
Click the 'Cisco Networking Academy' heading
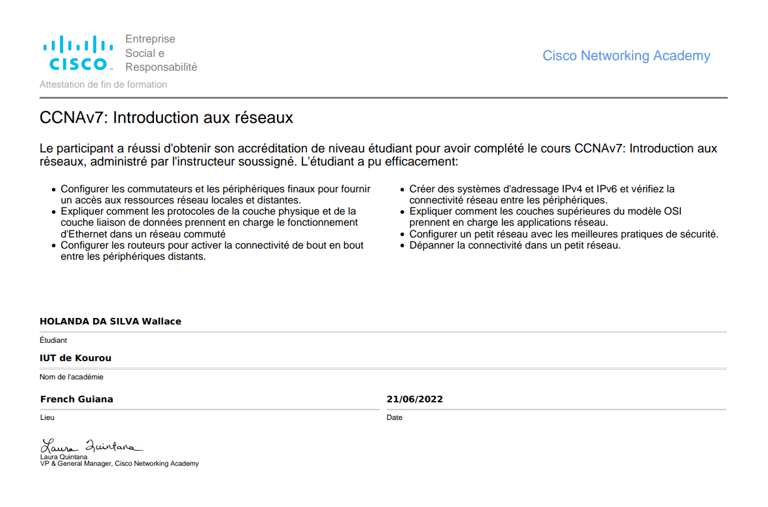tap(626, 56)
